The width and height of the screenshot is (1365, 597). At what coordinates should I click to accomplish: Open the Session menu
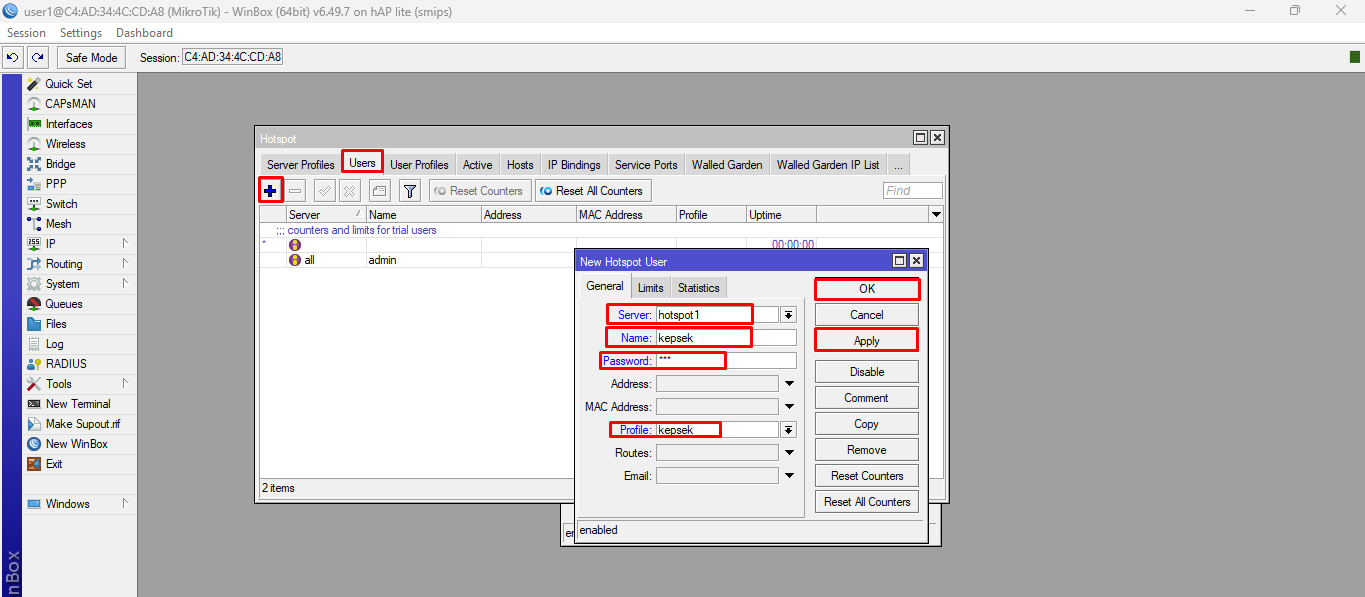[x=27, y=33]
